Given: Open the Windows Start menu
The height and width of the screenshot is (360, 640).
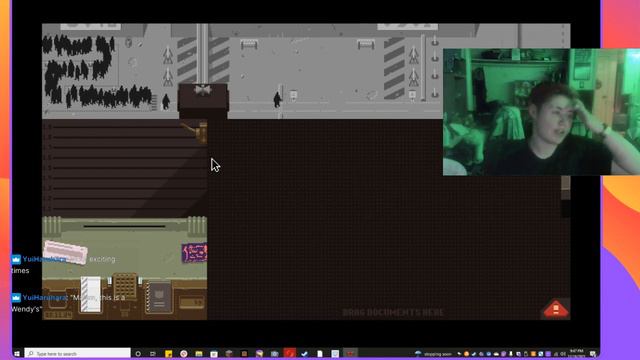Looking at the screenshot, I should point(17,353).
